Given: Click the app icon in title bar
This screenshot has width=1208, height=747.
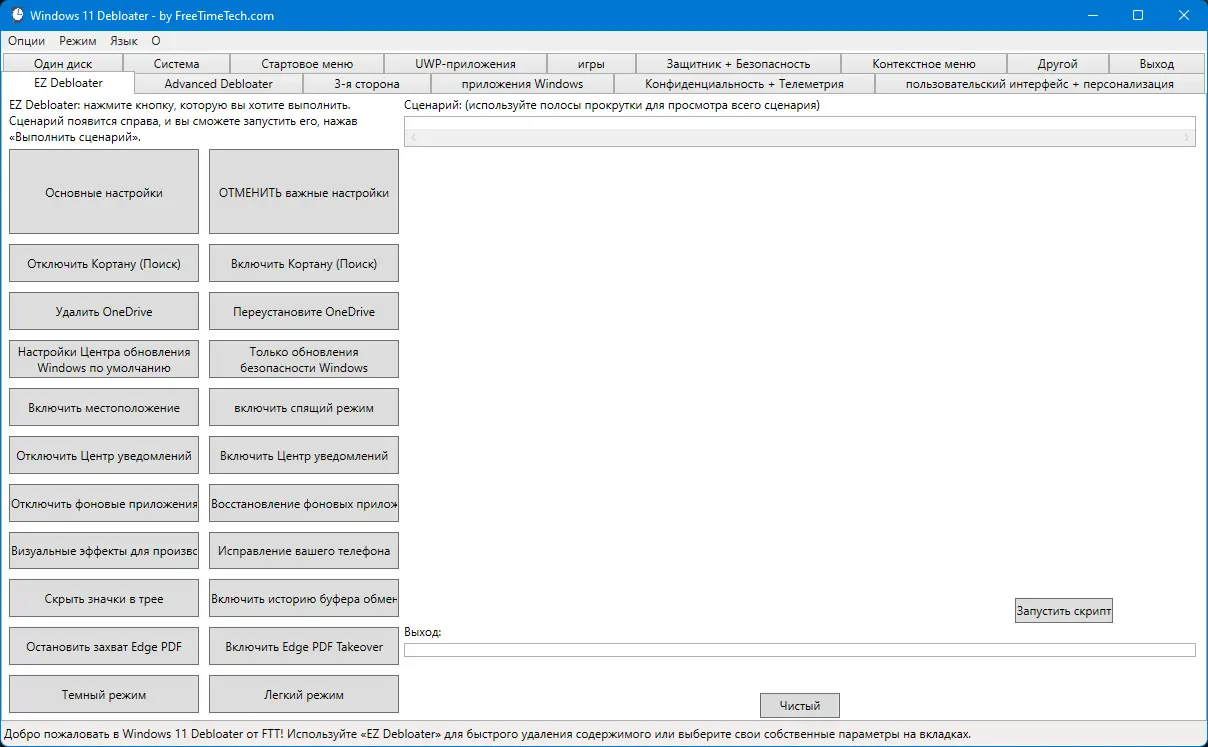Looking at the screenshot, I should 16,15.
